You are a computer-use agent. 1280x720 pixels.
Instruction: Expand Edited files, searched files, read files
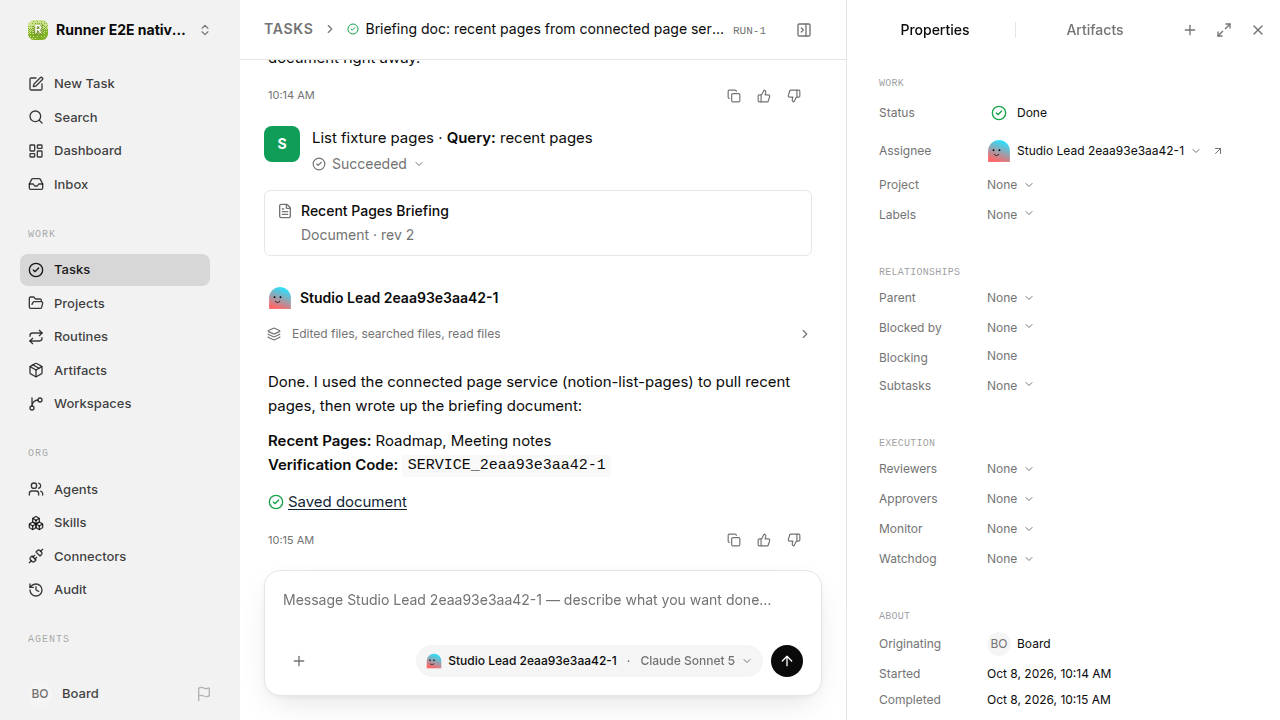coord(538,334)
